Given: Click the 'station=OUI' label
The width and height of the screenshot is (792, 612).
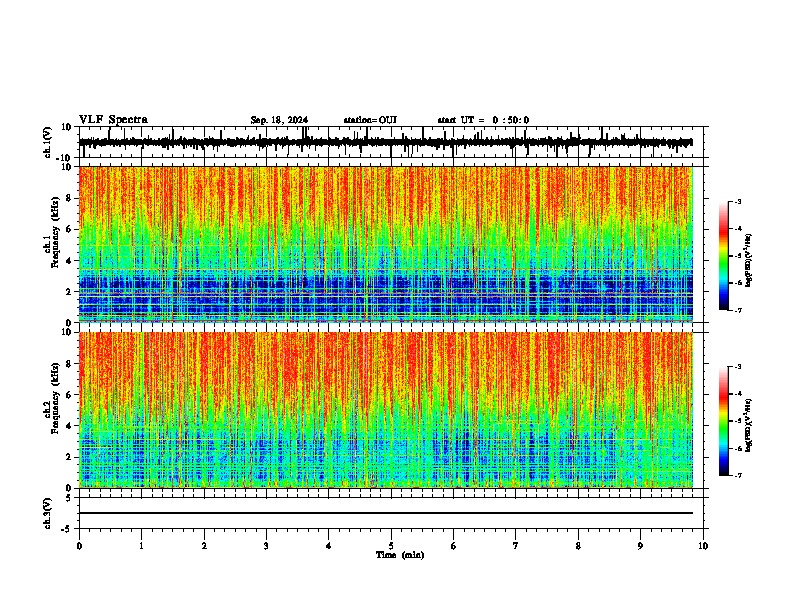Looking at the screenshot, I should pyautogui.click(x=370, y=120).
